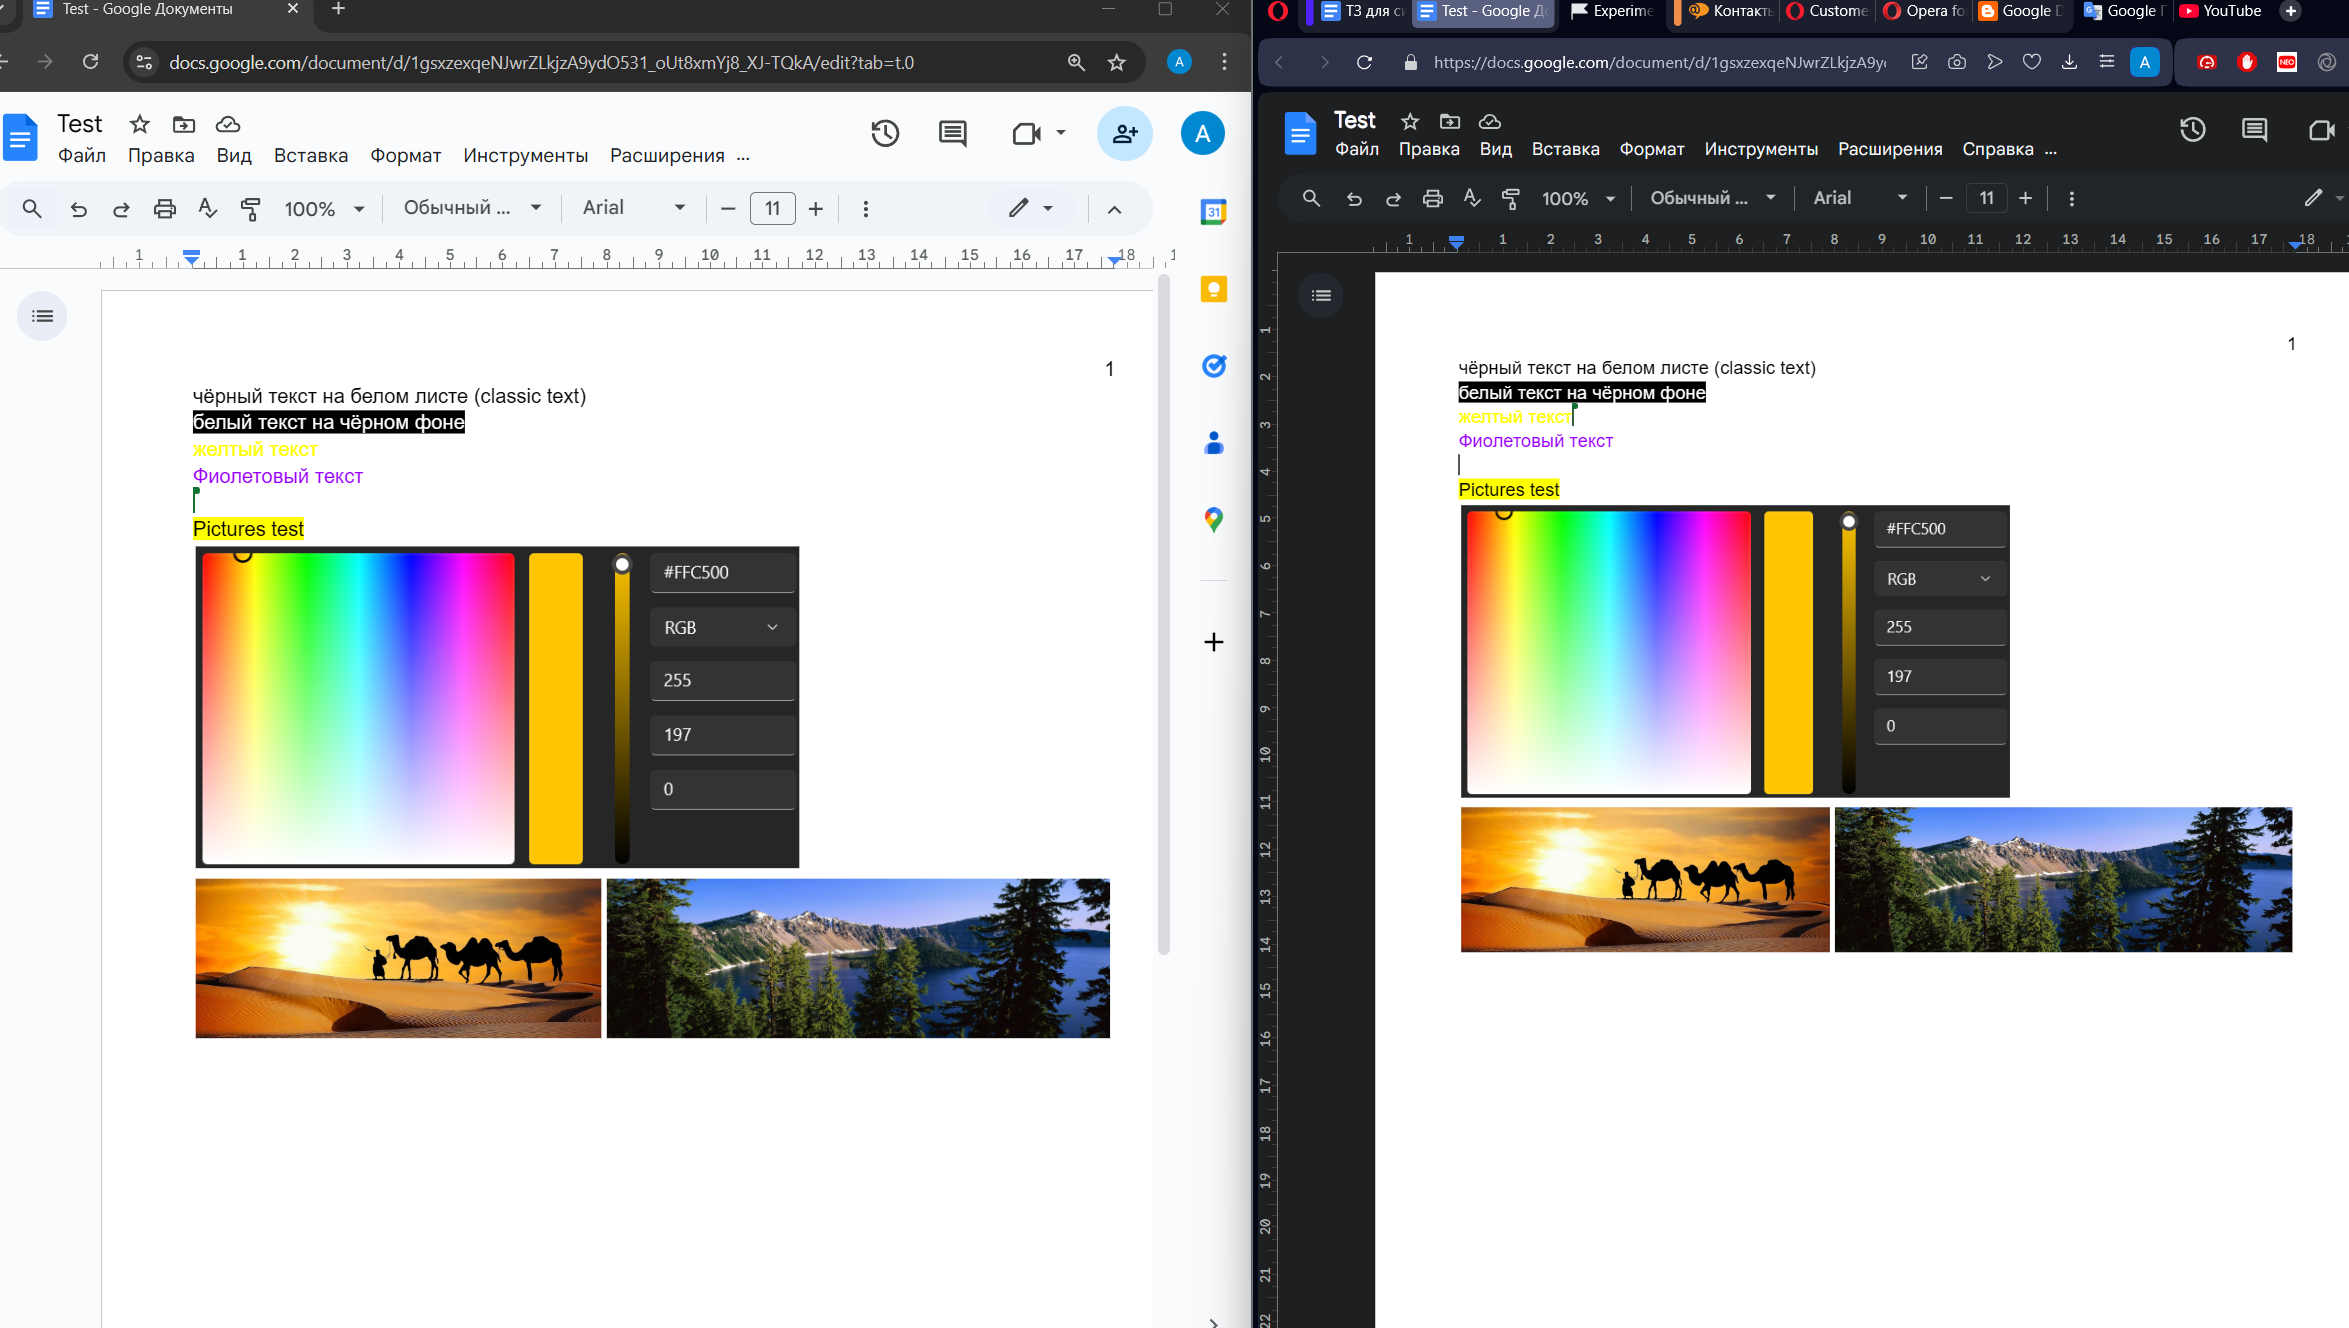Click print icon in dark-mode toolbar
Screen dimensions: 2349x1328
pyautogui.click(x=1432, y=199)
